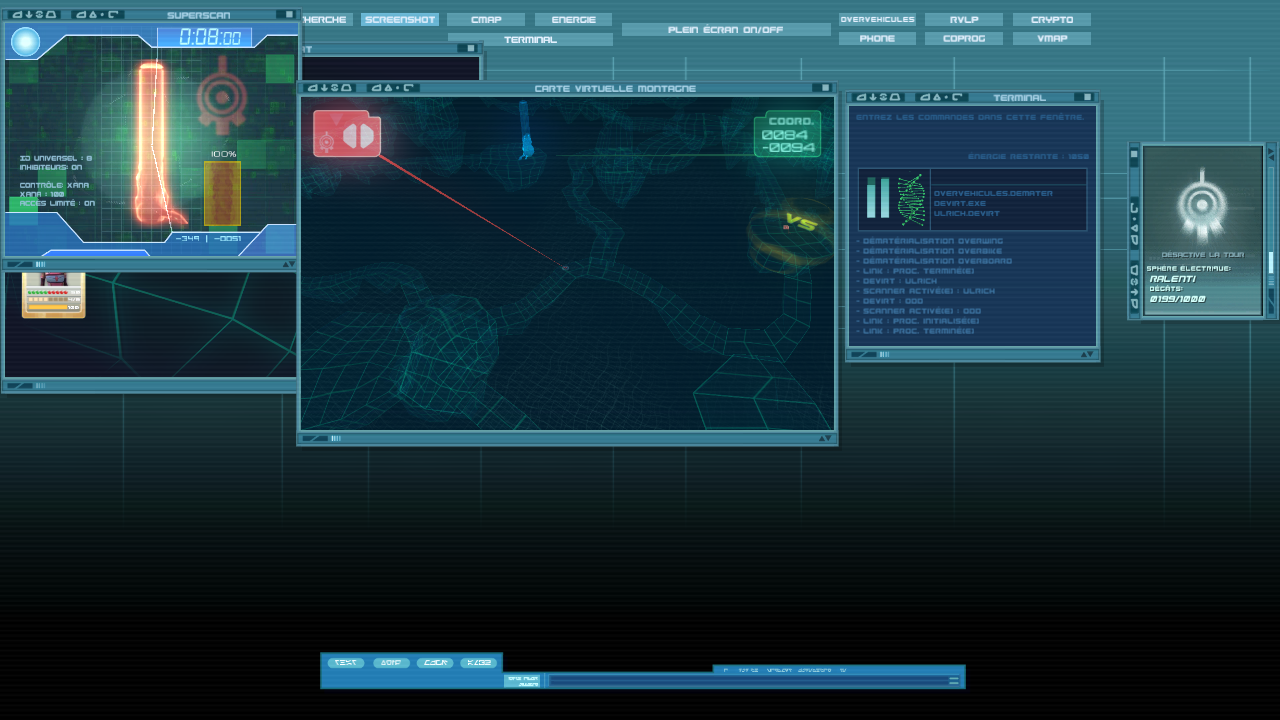Select the ENERGIE top button
This screenshot has height=720, width=1280.
[573, 20]
